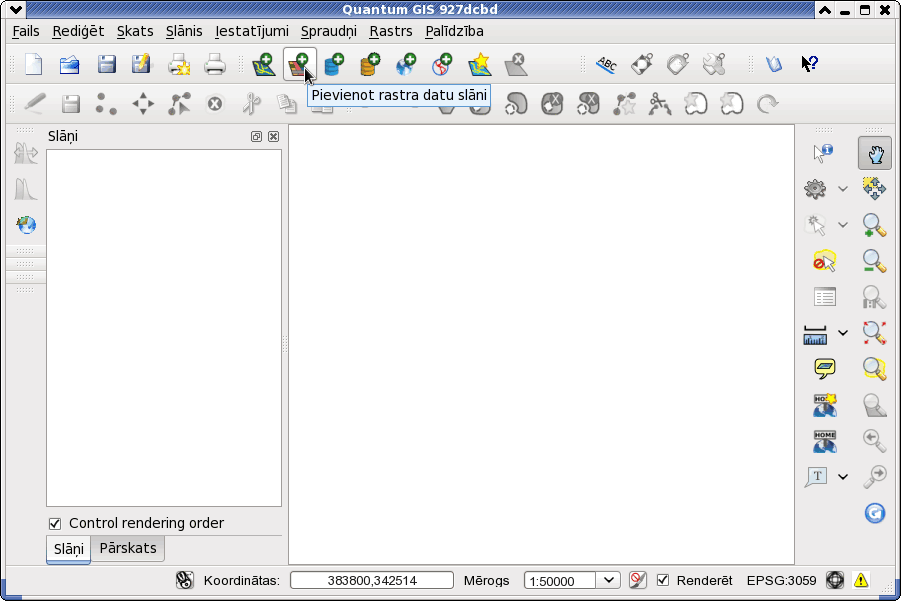Image resolution: width=901 pixels, height=601 pixels.
Task: Select the Zoom in magnifier tool
Action: point(875,225)
